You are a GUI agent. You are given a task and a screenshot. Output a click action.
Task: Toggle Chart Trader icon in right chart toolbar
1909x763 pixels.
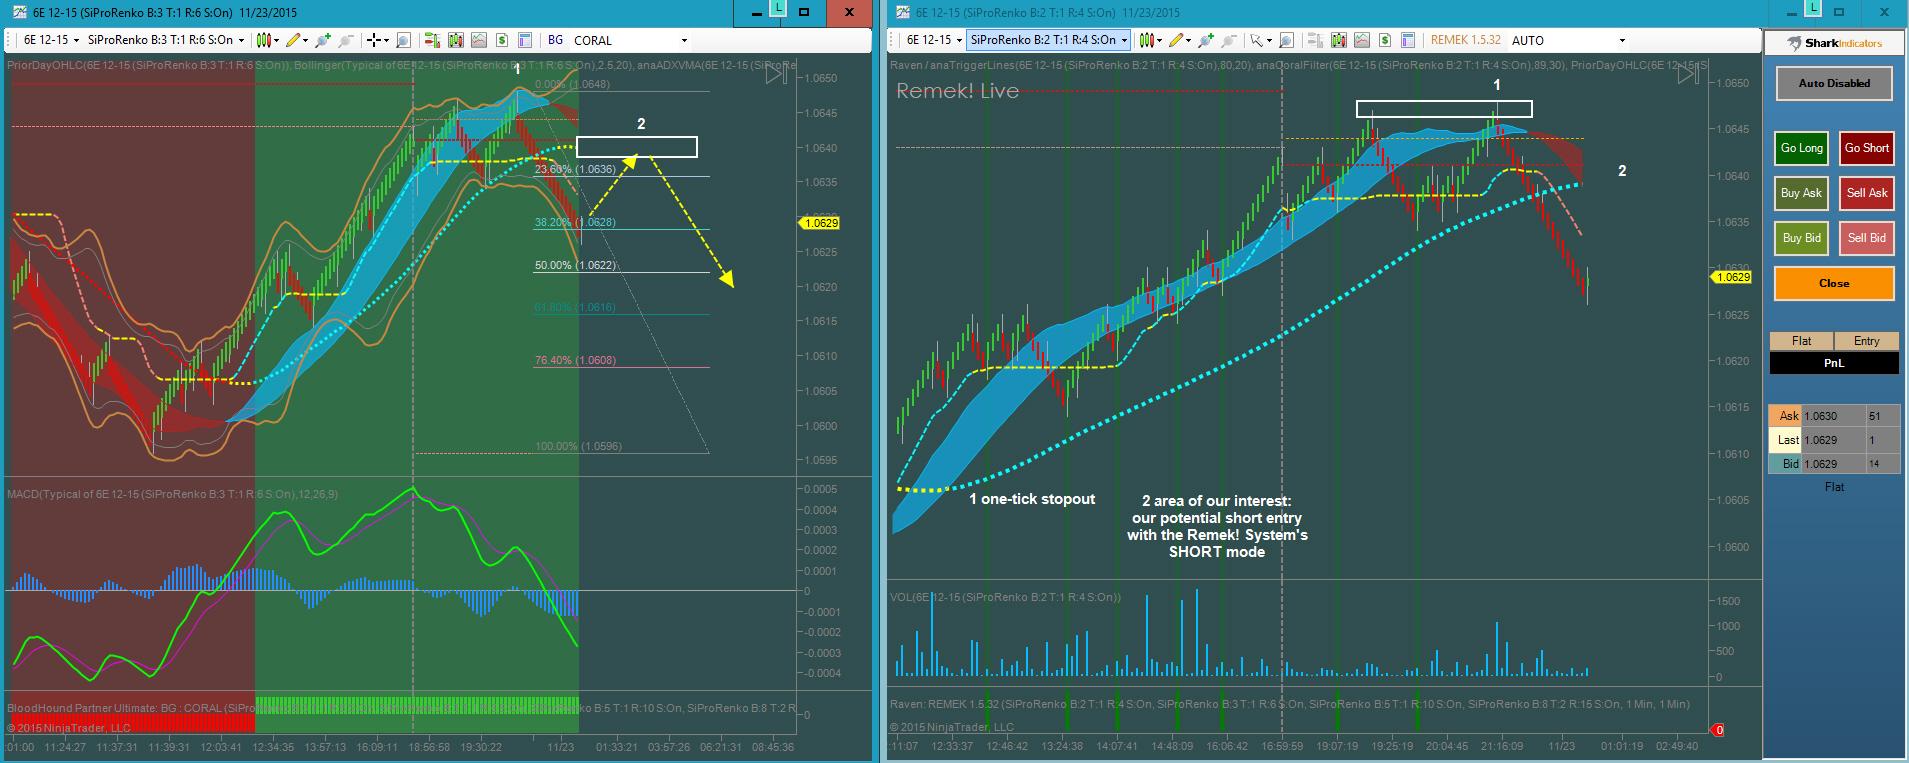click(1315, 40)
